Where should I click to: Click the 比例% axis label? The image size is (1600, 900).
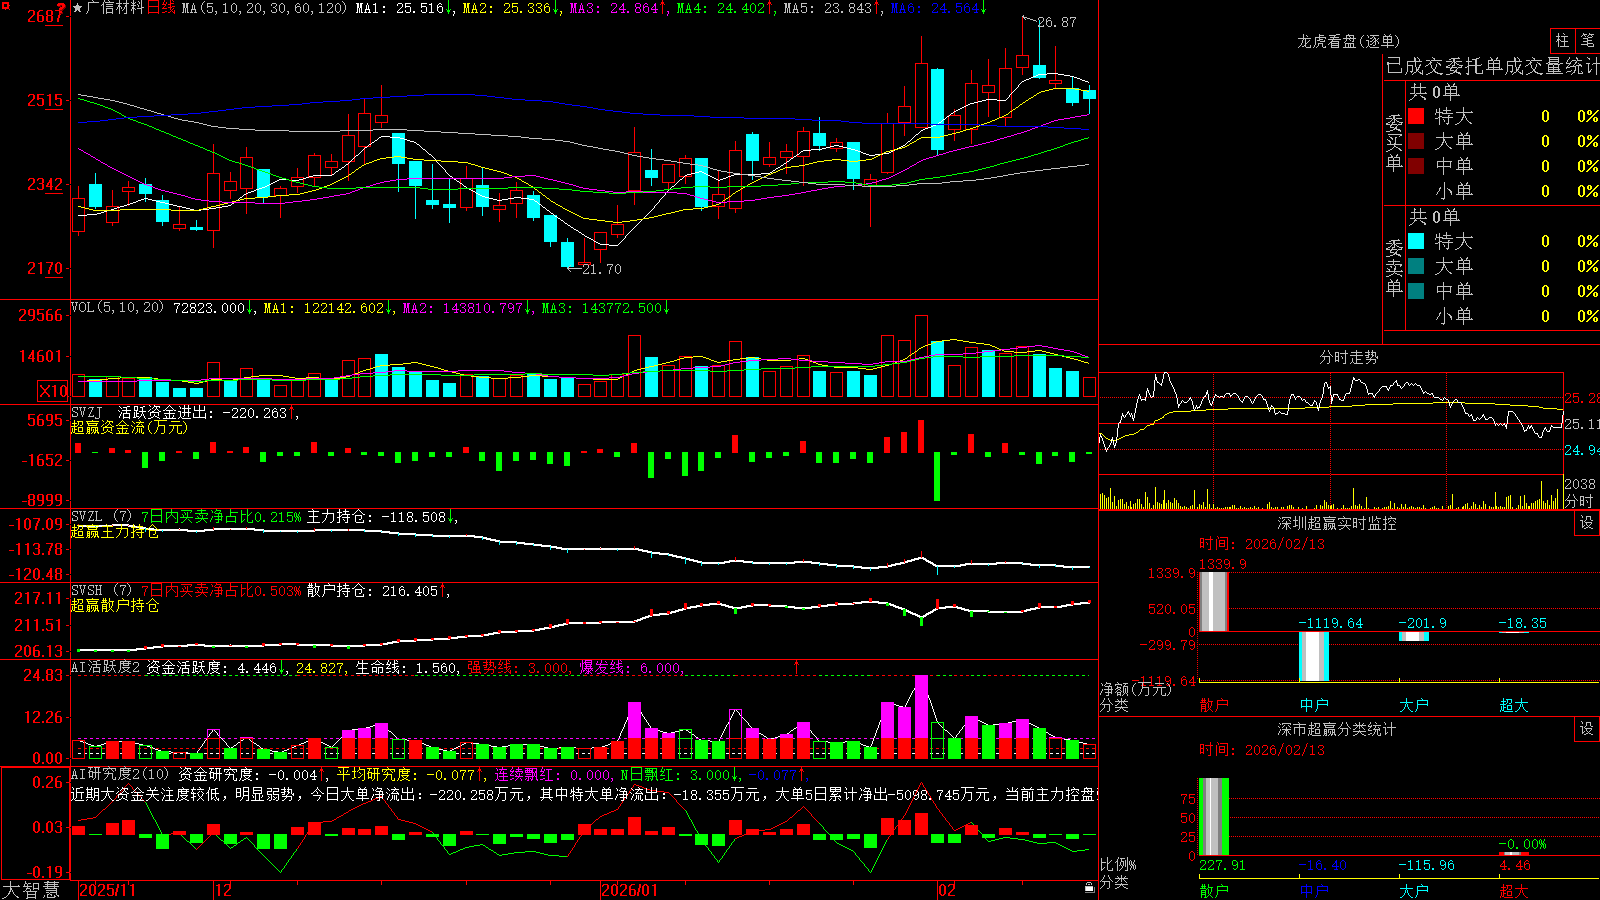point(1118,865)
